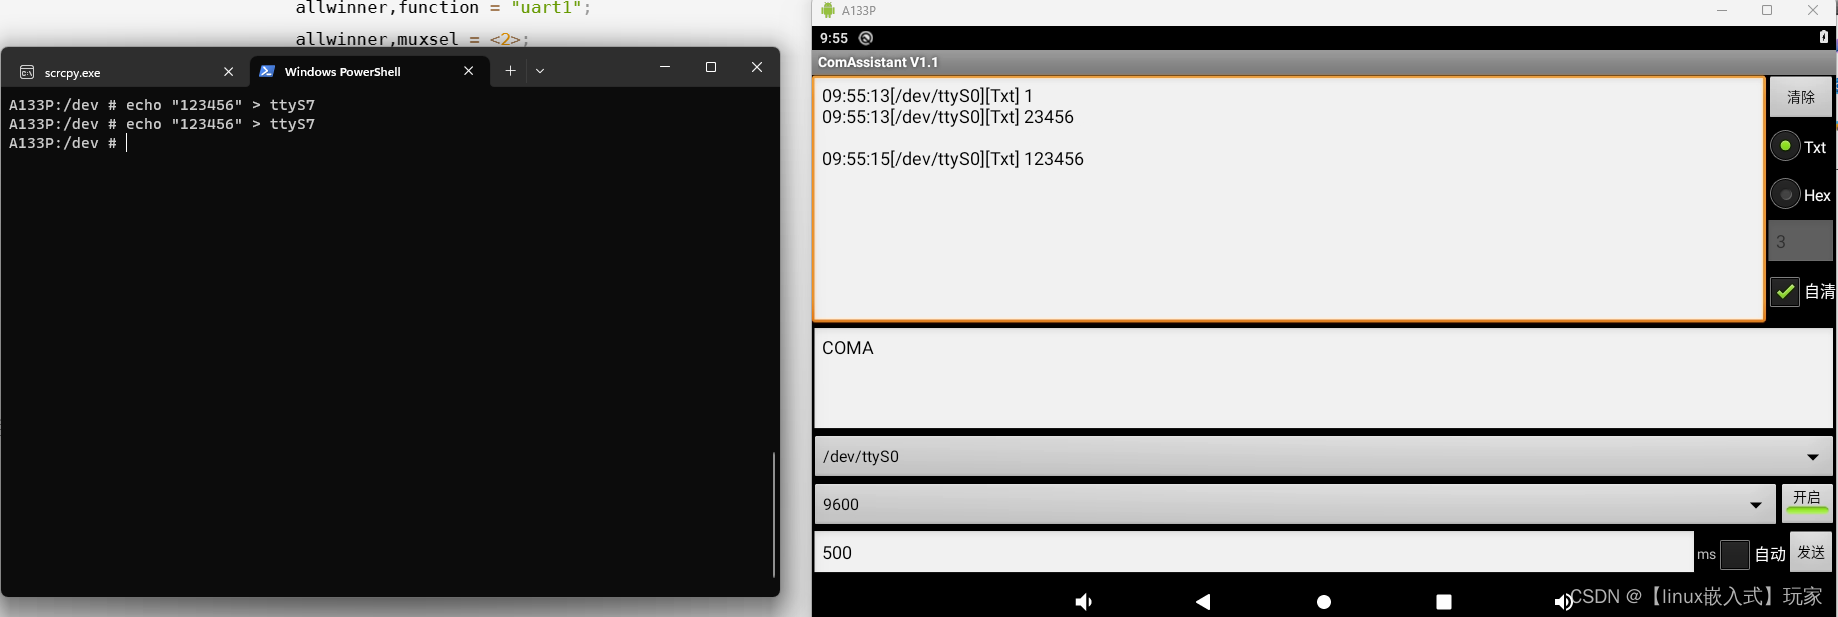The image size is (1838, 617).
Task: Open the 9600 baud rate dropdown
Action: tap(1295, 504)
